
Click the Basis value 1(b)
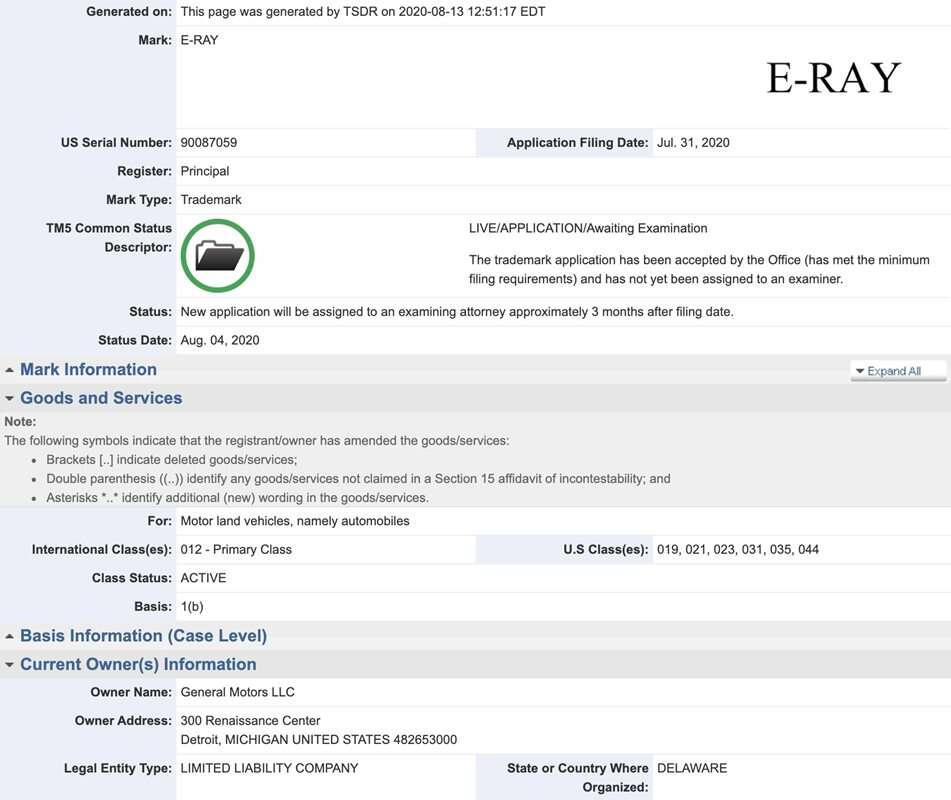point(190,606)
